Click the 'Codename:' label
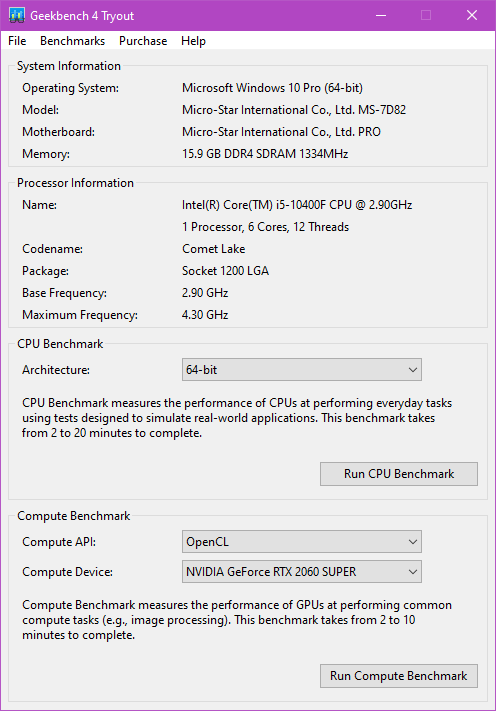 tap(53, 249)
